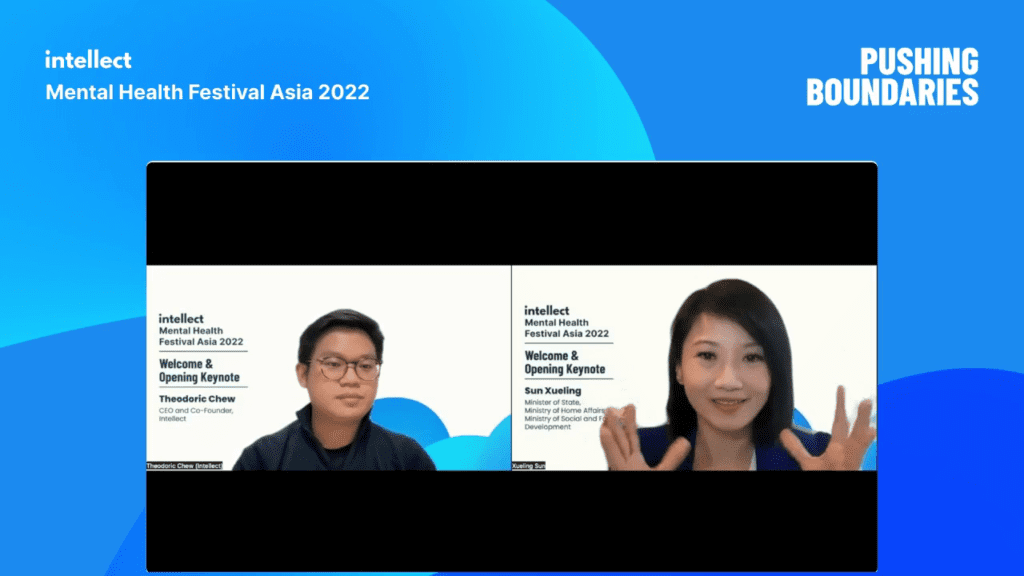Click the intellect logo in Sun Xueling's panel
The height and width of the screenshot is (576, 1024).
547,311
